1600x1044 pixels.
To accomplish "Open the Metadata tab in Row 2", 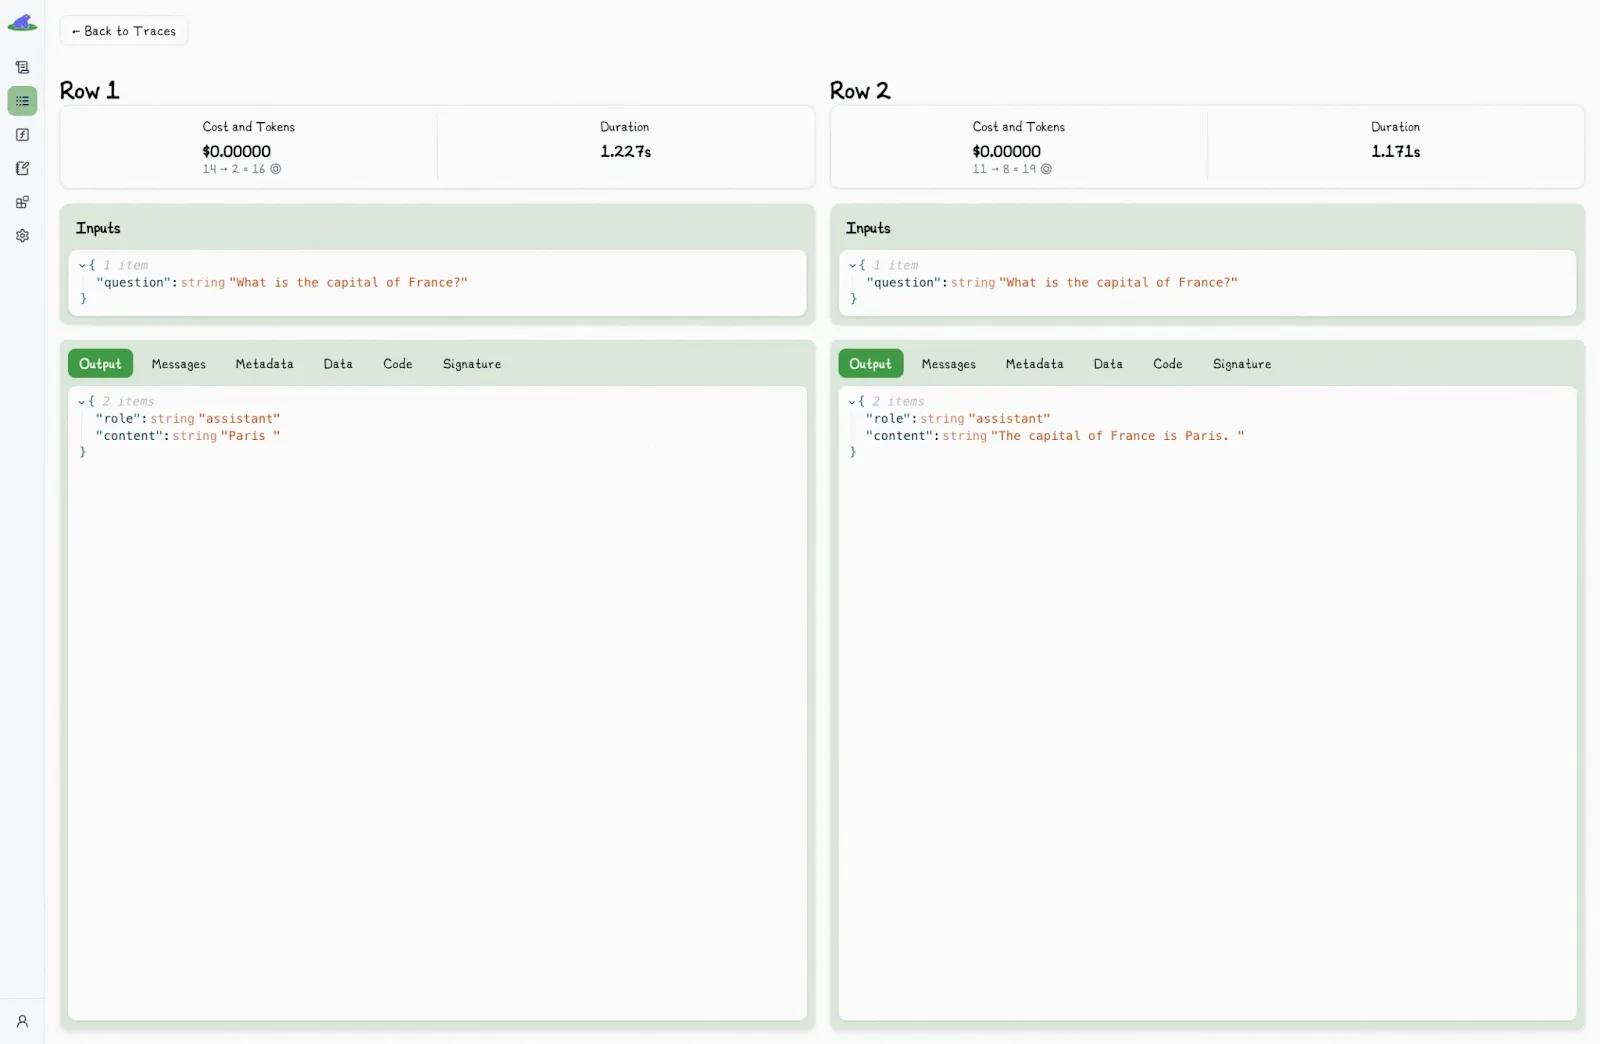I will click(1034, 364).
